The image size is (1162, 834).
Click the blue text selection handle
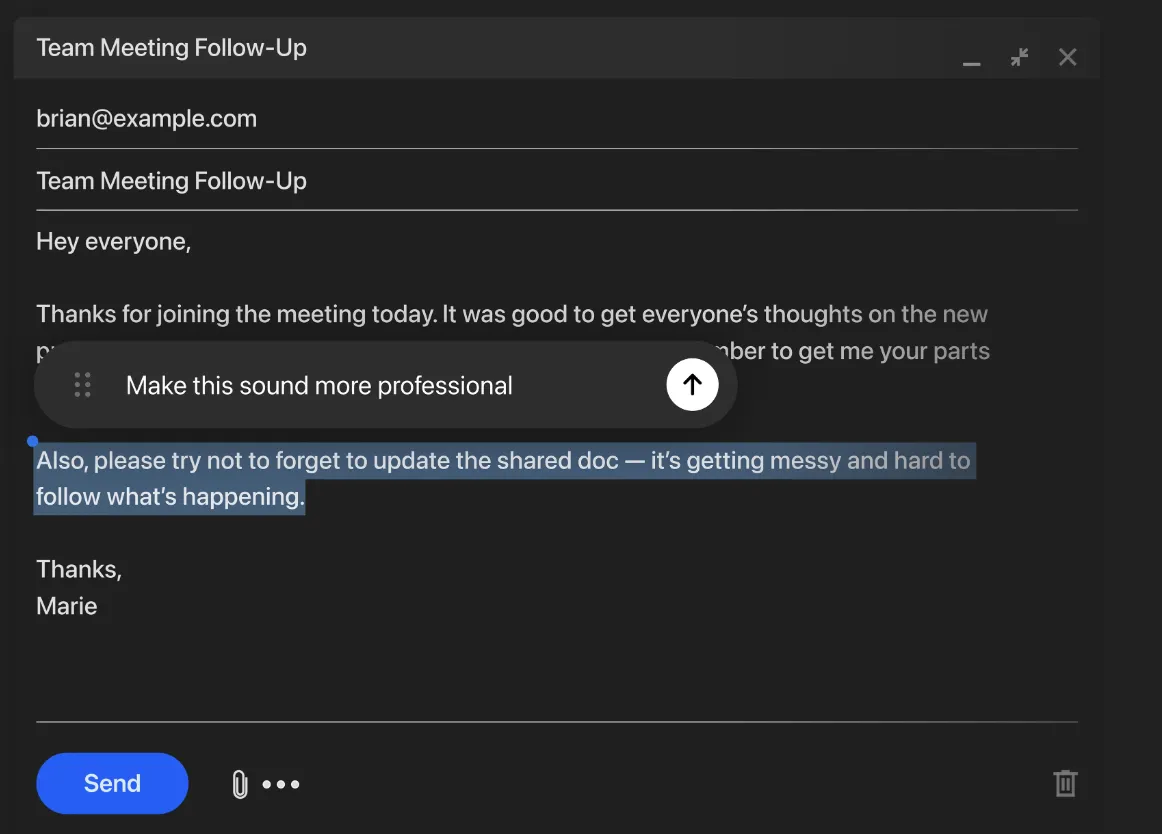pyautogui.click(x=33, y=441)
